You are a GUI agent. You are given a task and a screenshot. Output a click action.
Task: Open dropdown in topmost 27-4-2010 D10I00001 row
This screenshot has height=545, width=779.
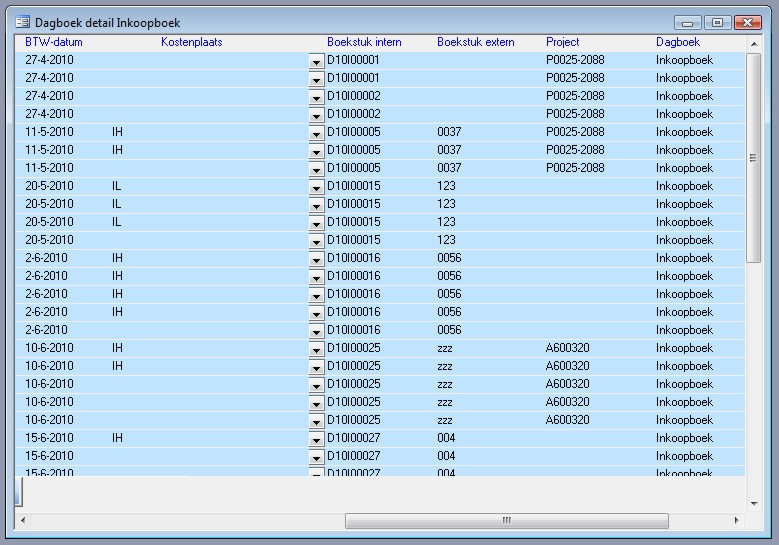coord(316,61)
